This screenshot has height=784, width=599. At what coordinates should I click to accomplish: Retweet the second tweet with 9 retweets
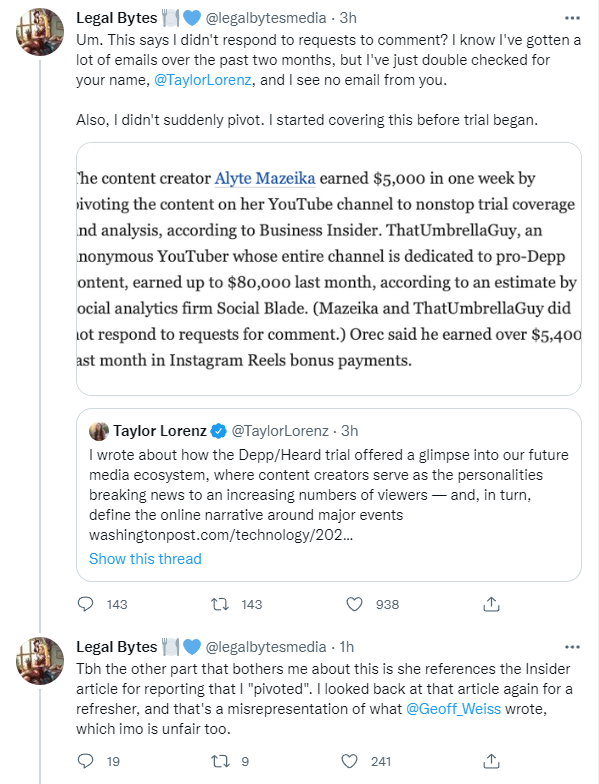(x=220, y=761)
